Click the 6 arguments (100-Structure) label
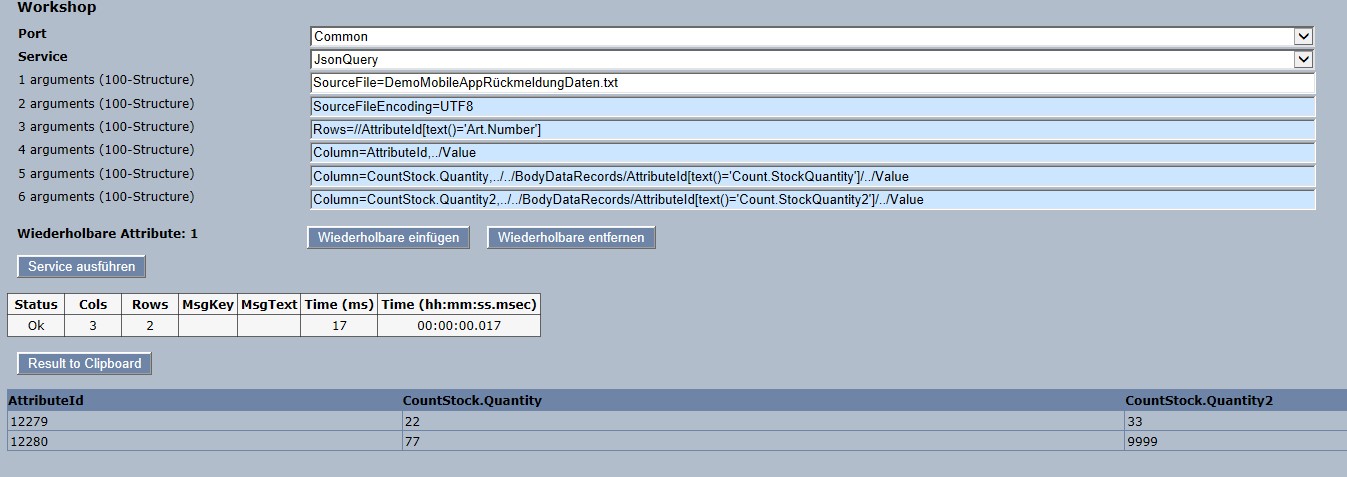Image resolution: width=1347 pixels, height=477 pixels. pos(106,197)
